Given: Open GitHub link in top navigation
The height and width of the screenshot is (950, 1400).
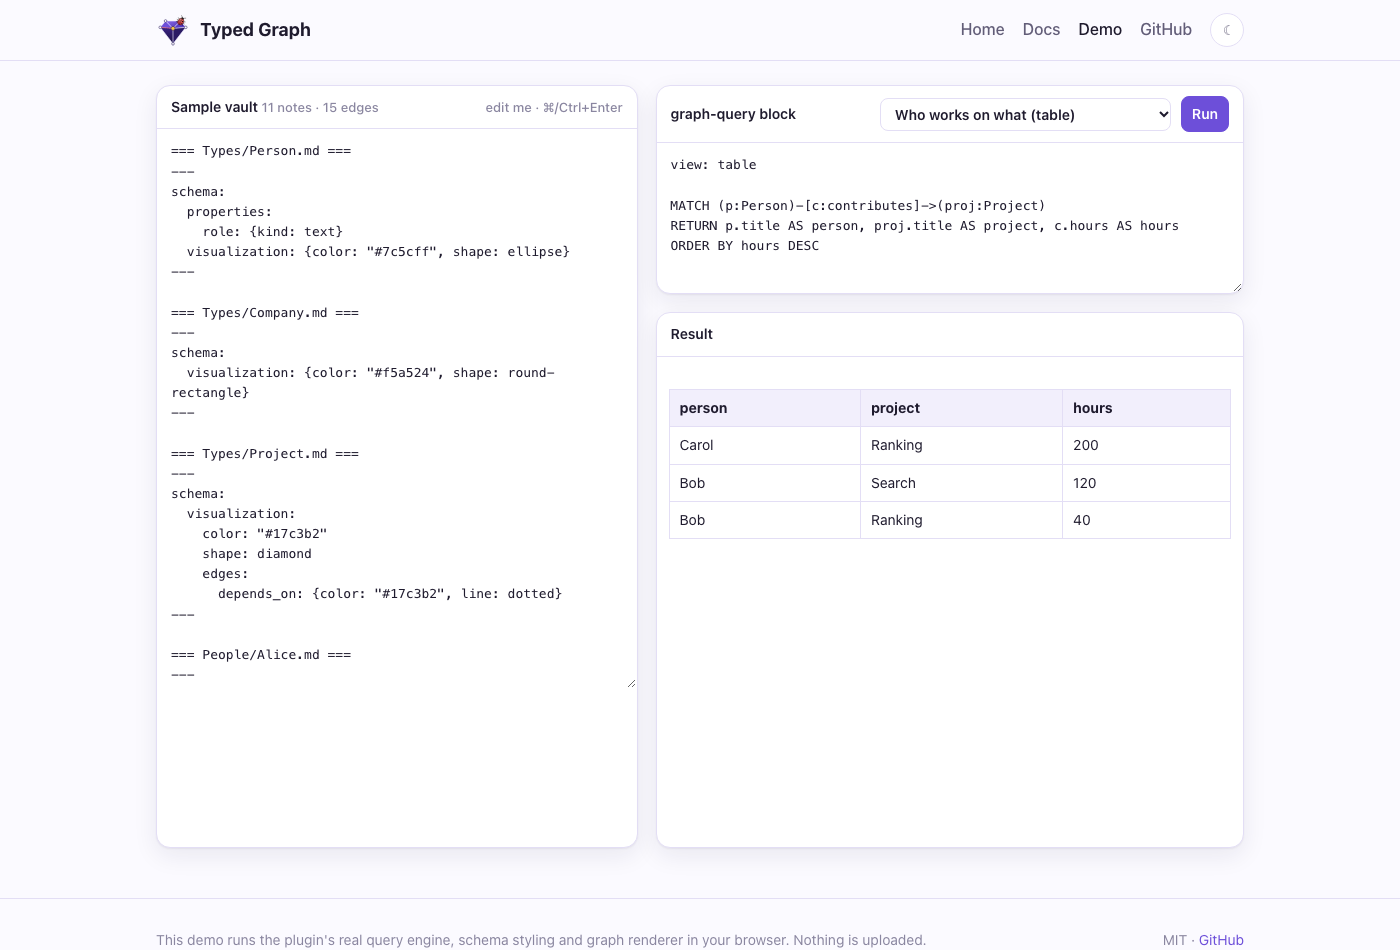Looking at the screenshot, I should (1166, 30).
